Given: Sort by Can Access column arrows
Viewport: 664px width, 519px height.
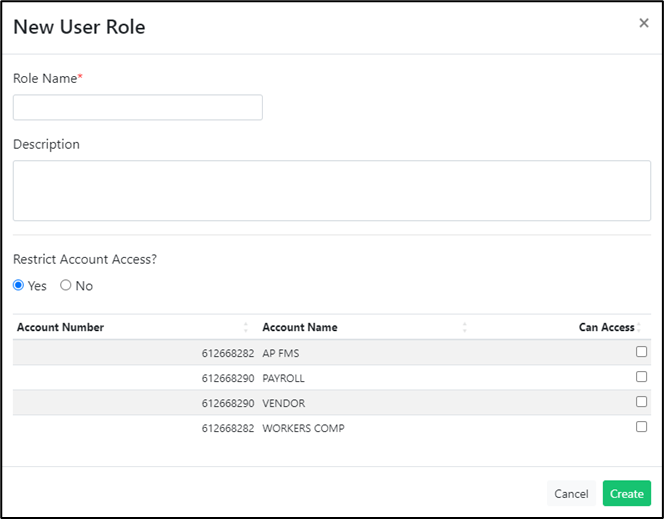Looking at the screenshot, I should (639, 327).
